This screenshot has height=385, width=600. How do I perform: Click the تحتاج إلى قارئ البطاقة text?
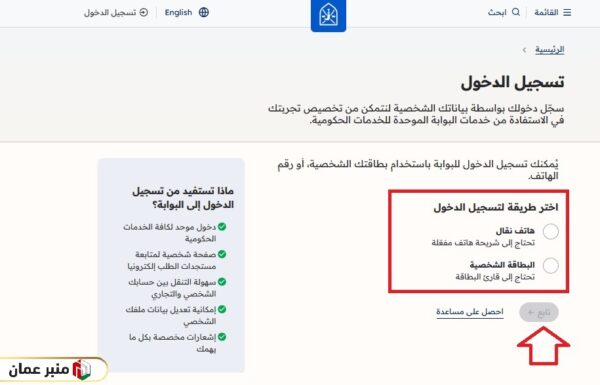[495, 277]
